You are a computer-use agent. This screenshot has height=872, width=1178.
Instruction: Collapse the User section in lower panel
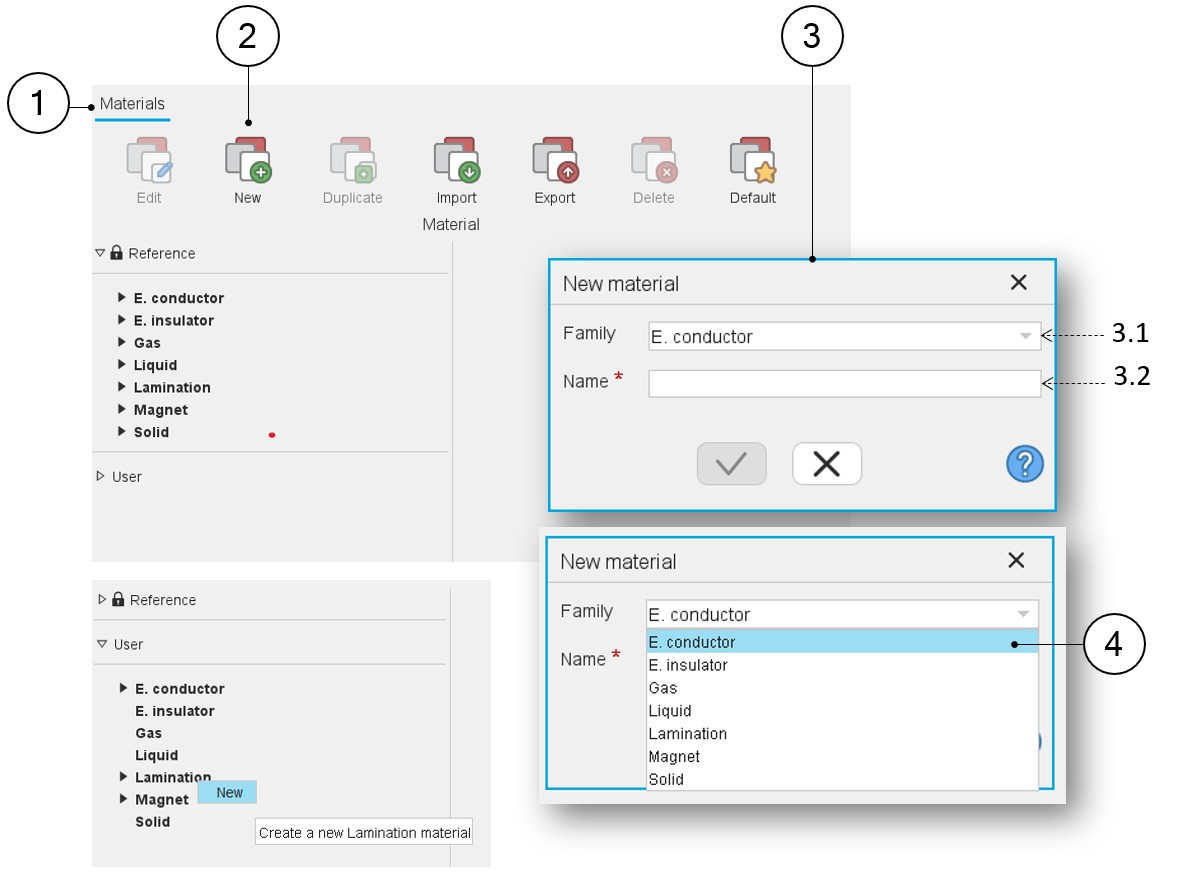[102, 644]
